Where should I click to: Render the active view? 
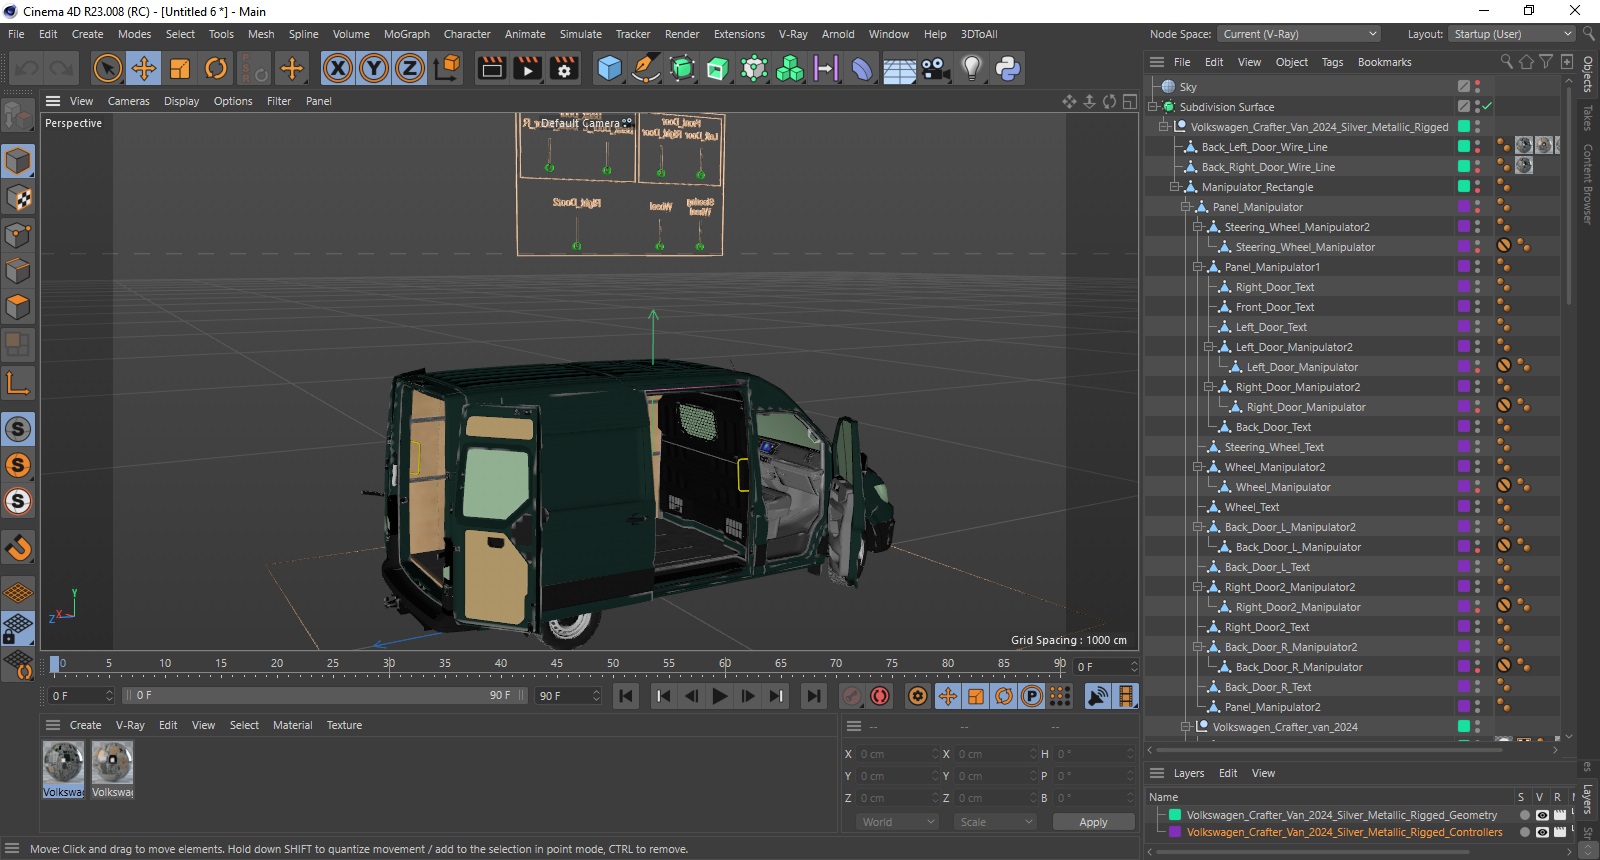(x=492, y=68)
